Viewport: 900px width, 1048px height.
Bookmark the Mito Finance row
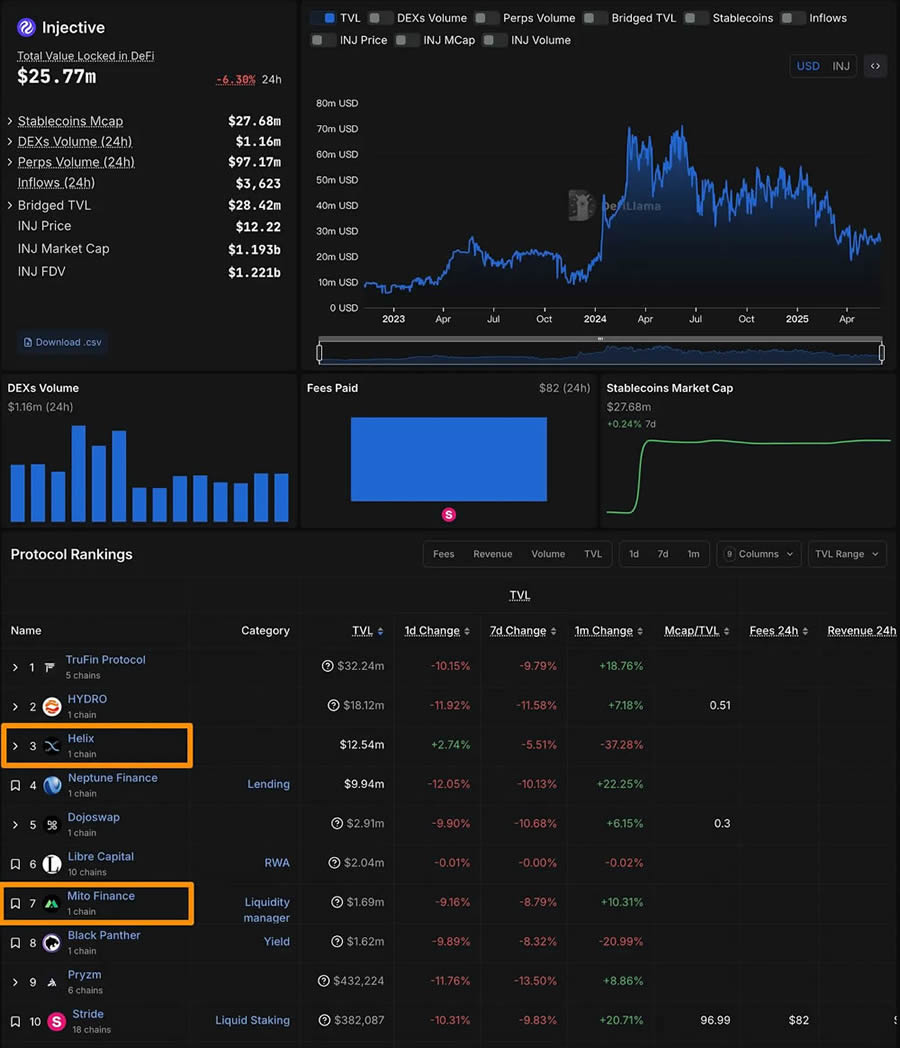[15, 903]
